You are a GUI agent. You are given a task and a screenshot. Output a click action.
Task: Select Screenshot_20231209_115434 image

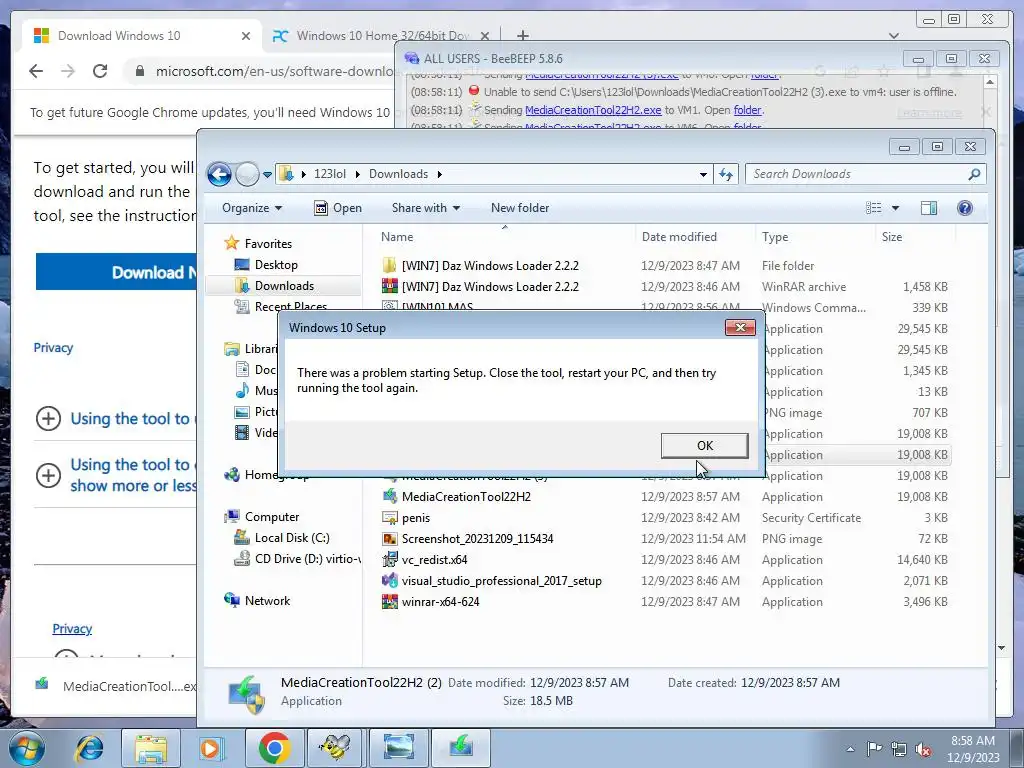(477, 539)
